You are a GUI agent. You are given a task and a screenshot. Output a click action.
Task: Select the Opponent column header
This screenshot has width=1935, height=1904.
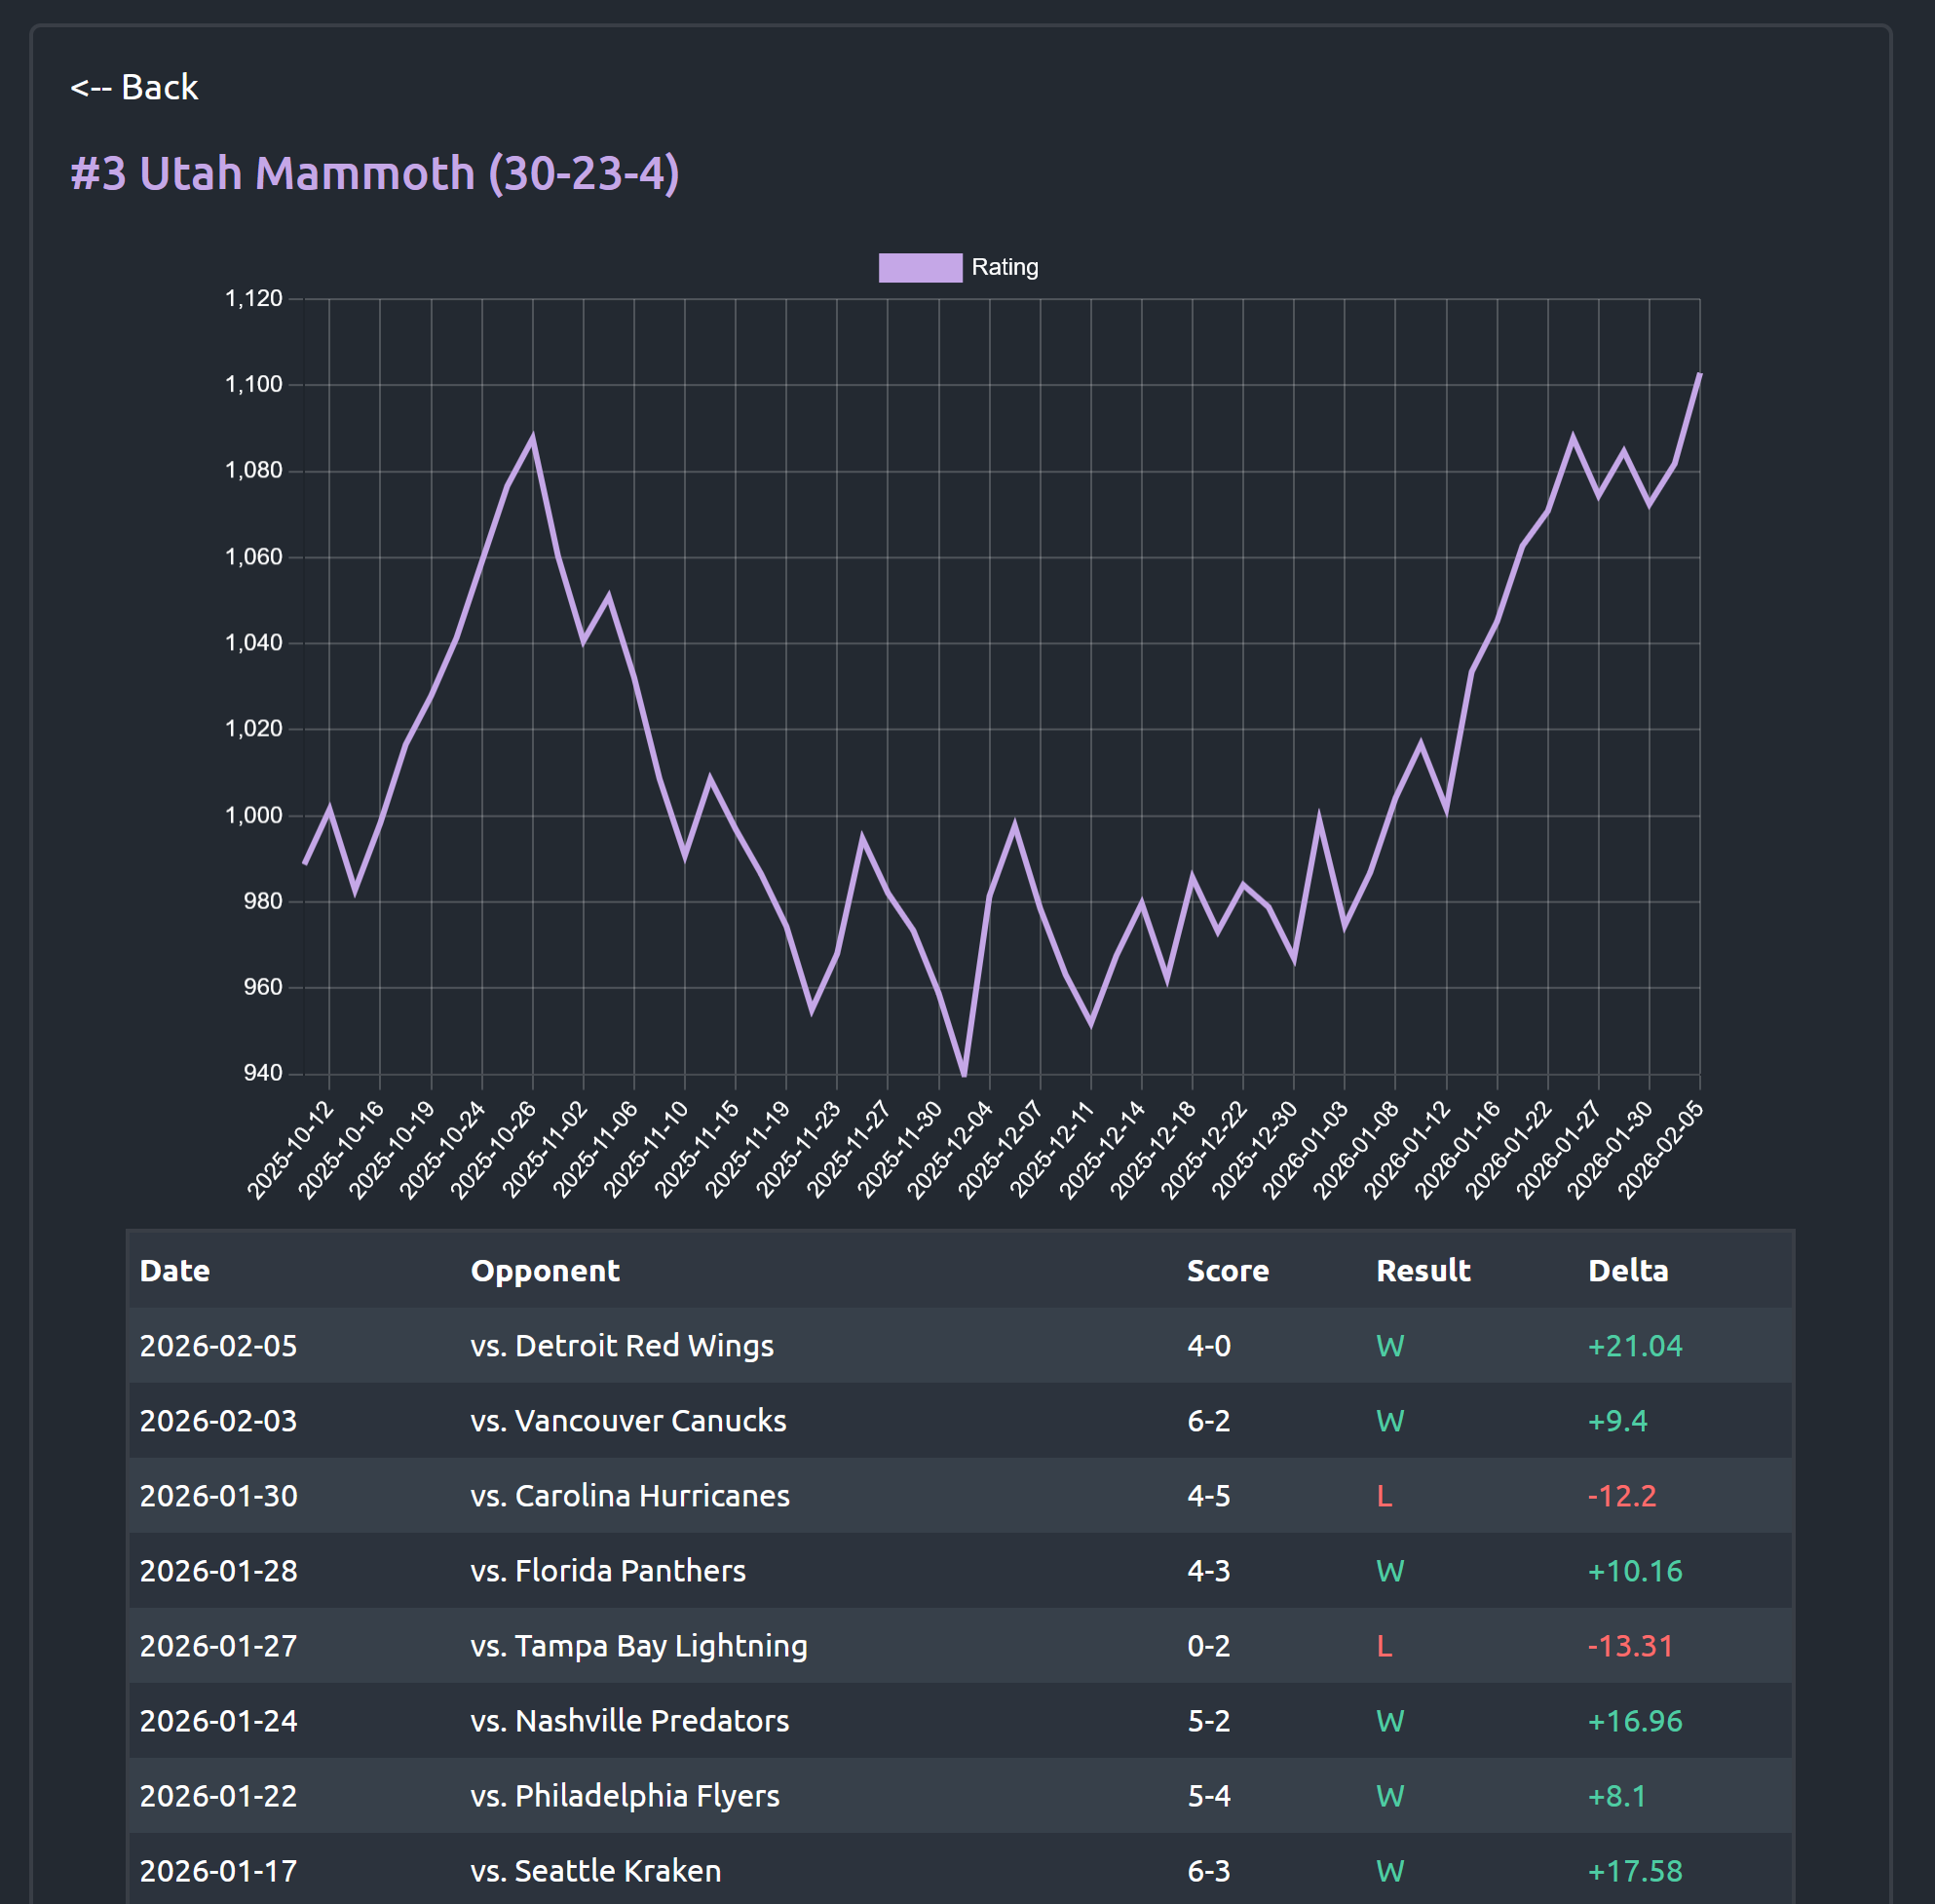tap(545, 1271)
